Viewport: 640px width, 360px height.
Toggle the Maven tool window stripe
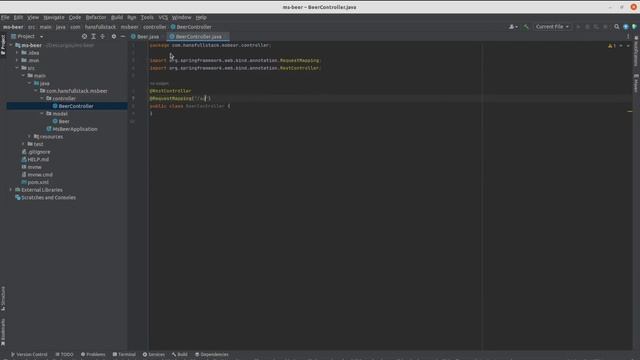[x=636, y=83]
